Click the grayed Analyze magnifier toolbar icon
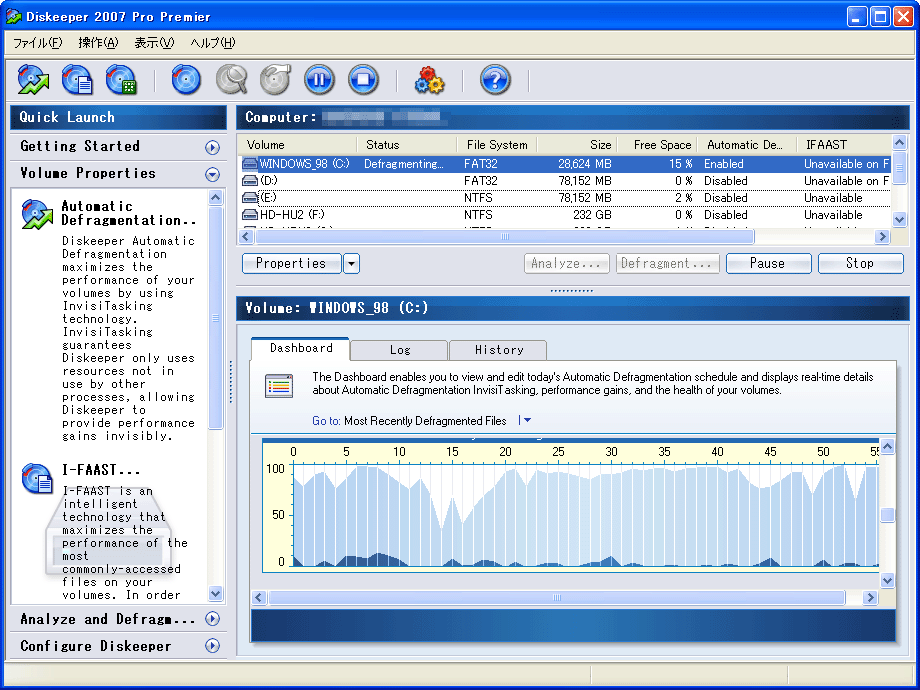 [x=231, y=79]
